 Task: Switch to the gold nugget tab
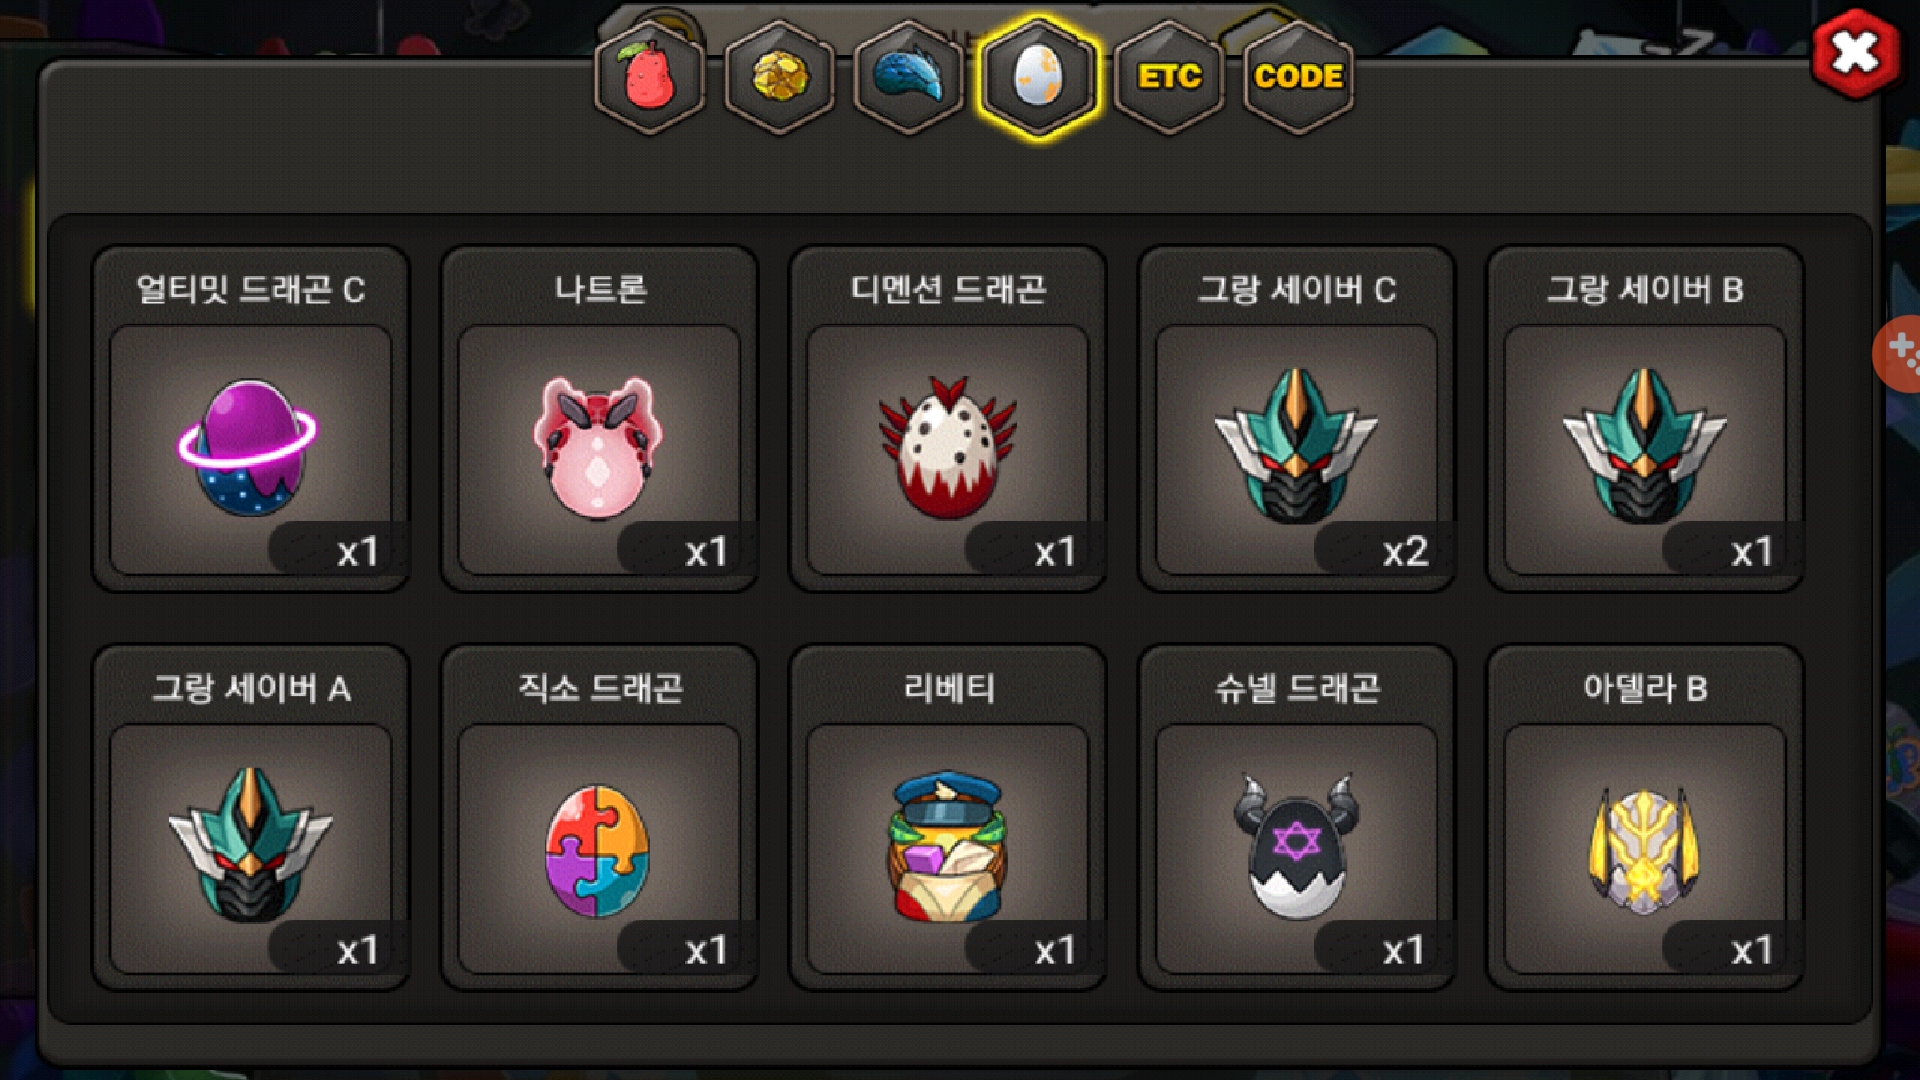[779, 77]
